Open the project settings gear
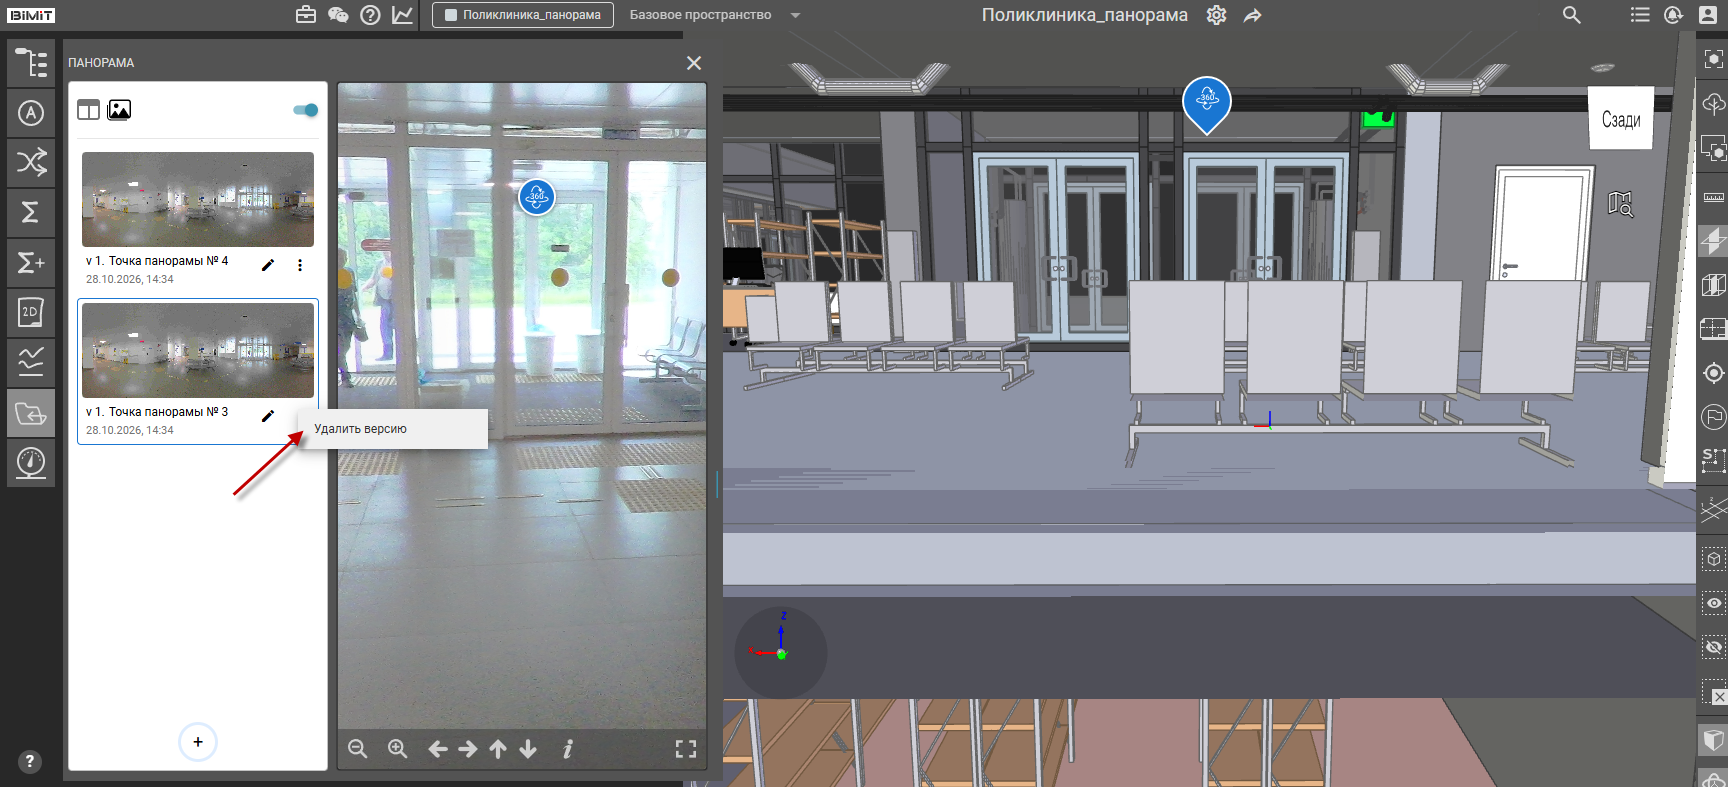Viewport: 1728px width, 787px height. pos(1216,15)
